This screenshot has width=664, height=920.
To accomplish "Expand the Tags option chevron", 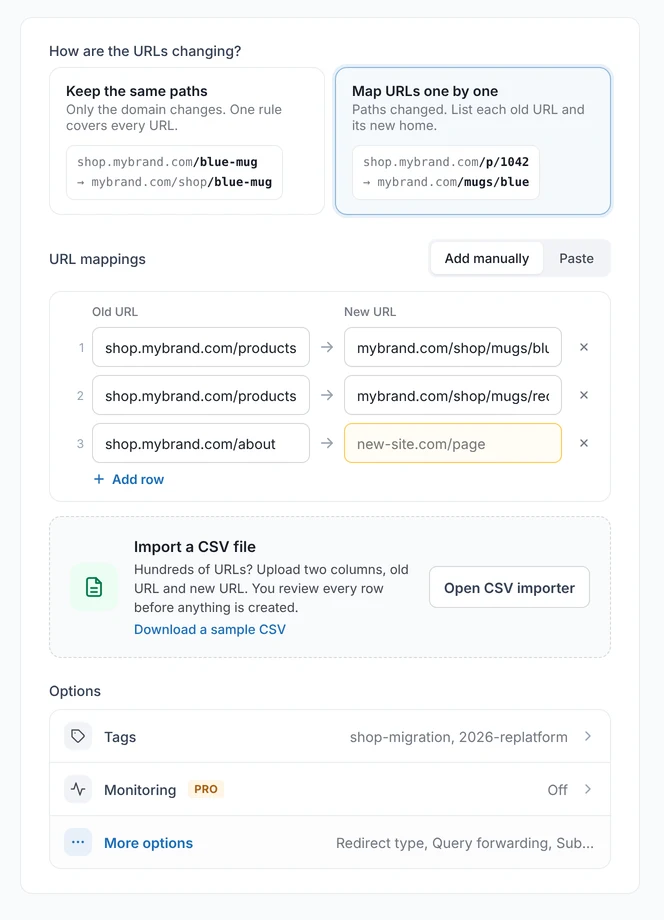I will click(x=588, y=736).
